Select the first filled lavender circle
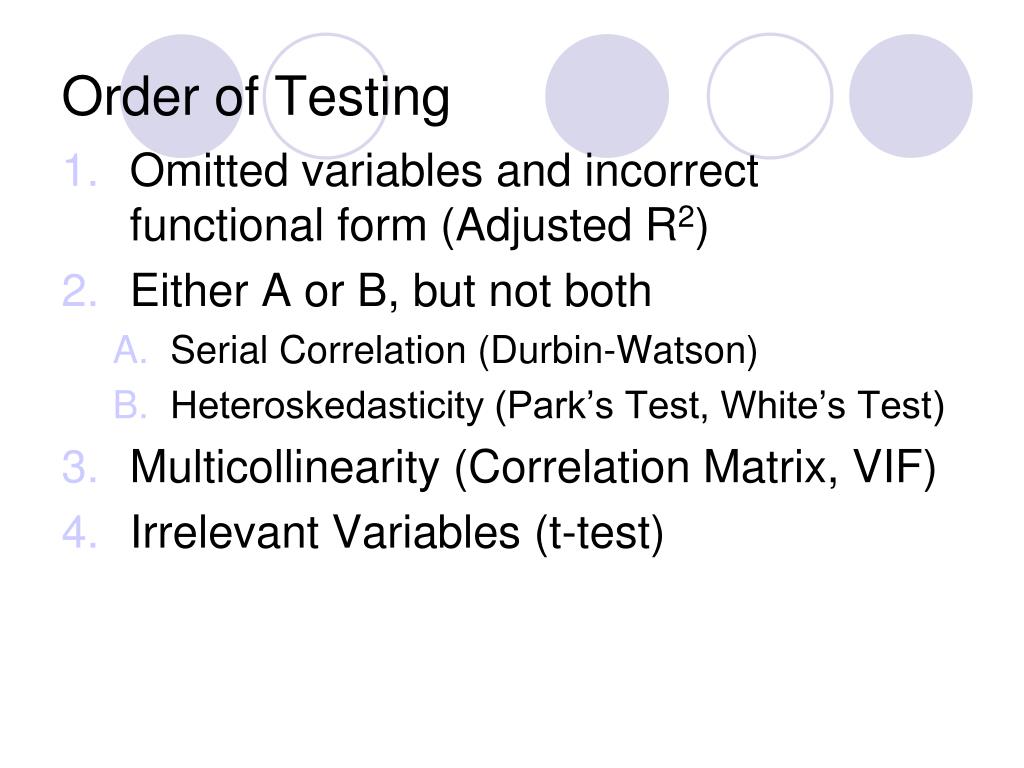This screenshot has width=1024, height=768. (182, 96)
